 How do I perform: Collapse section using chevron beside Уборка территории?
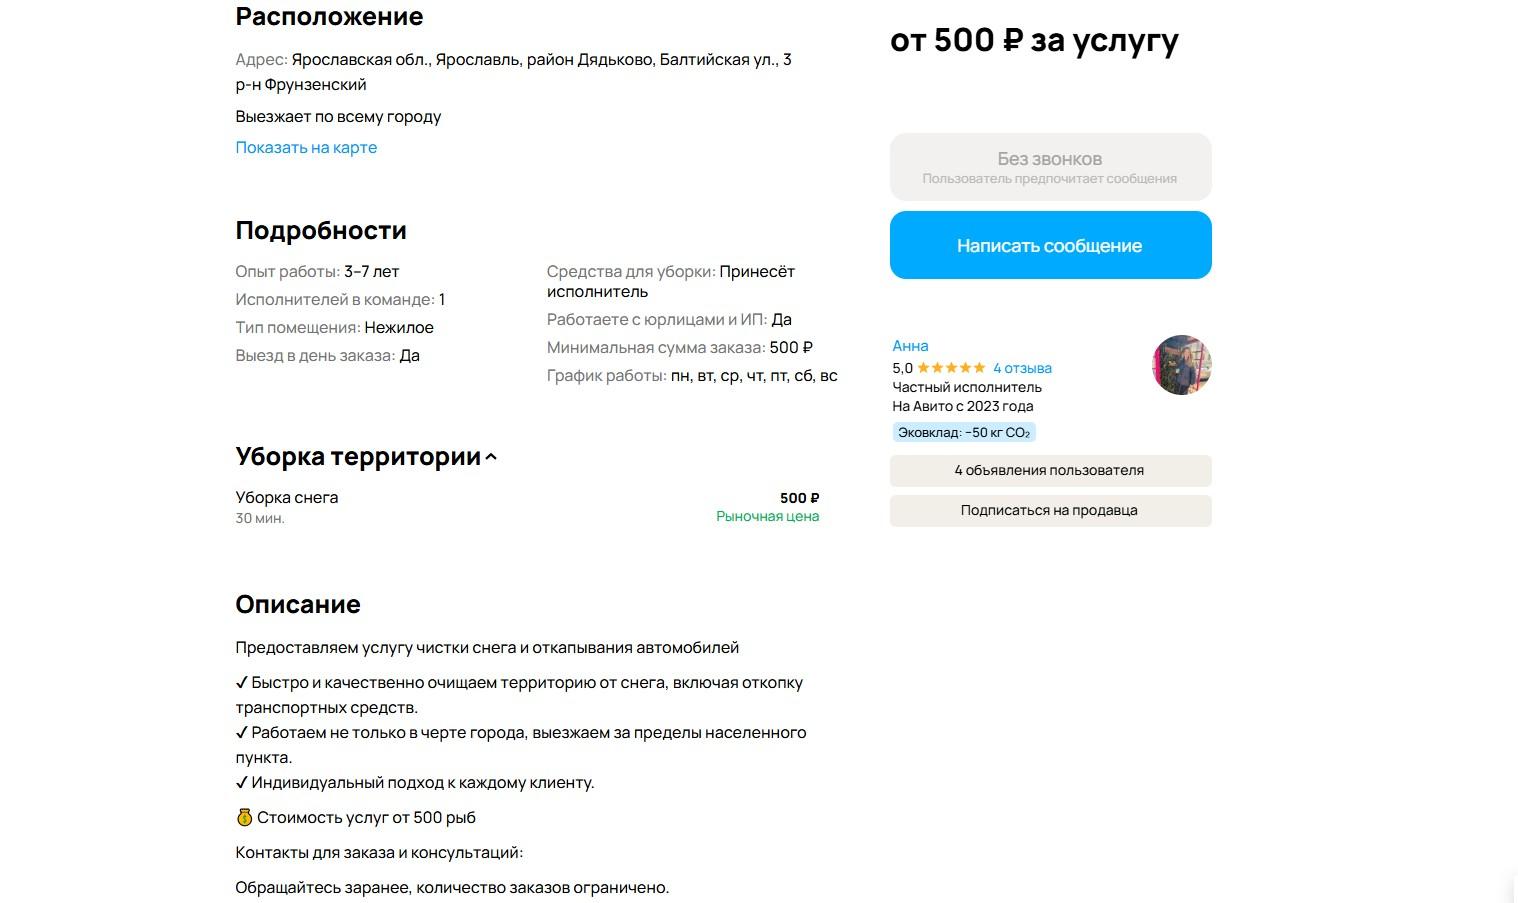pyautogui.click(x=491, y=458)
